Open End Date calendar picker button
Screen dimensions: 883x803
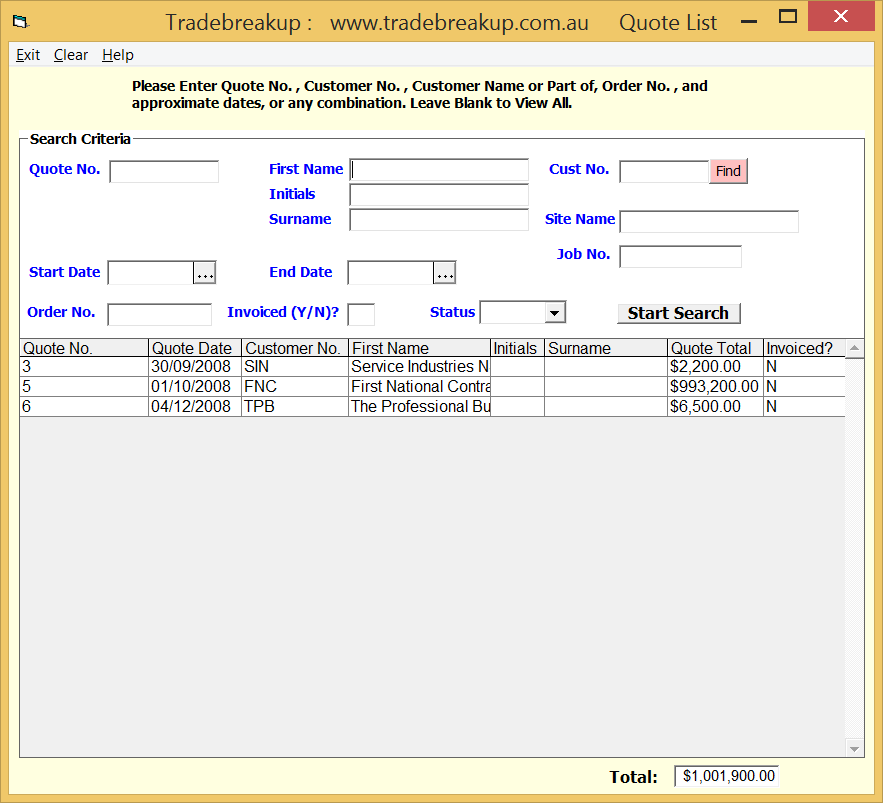point(444,273)
